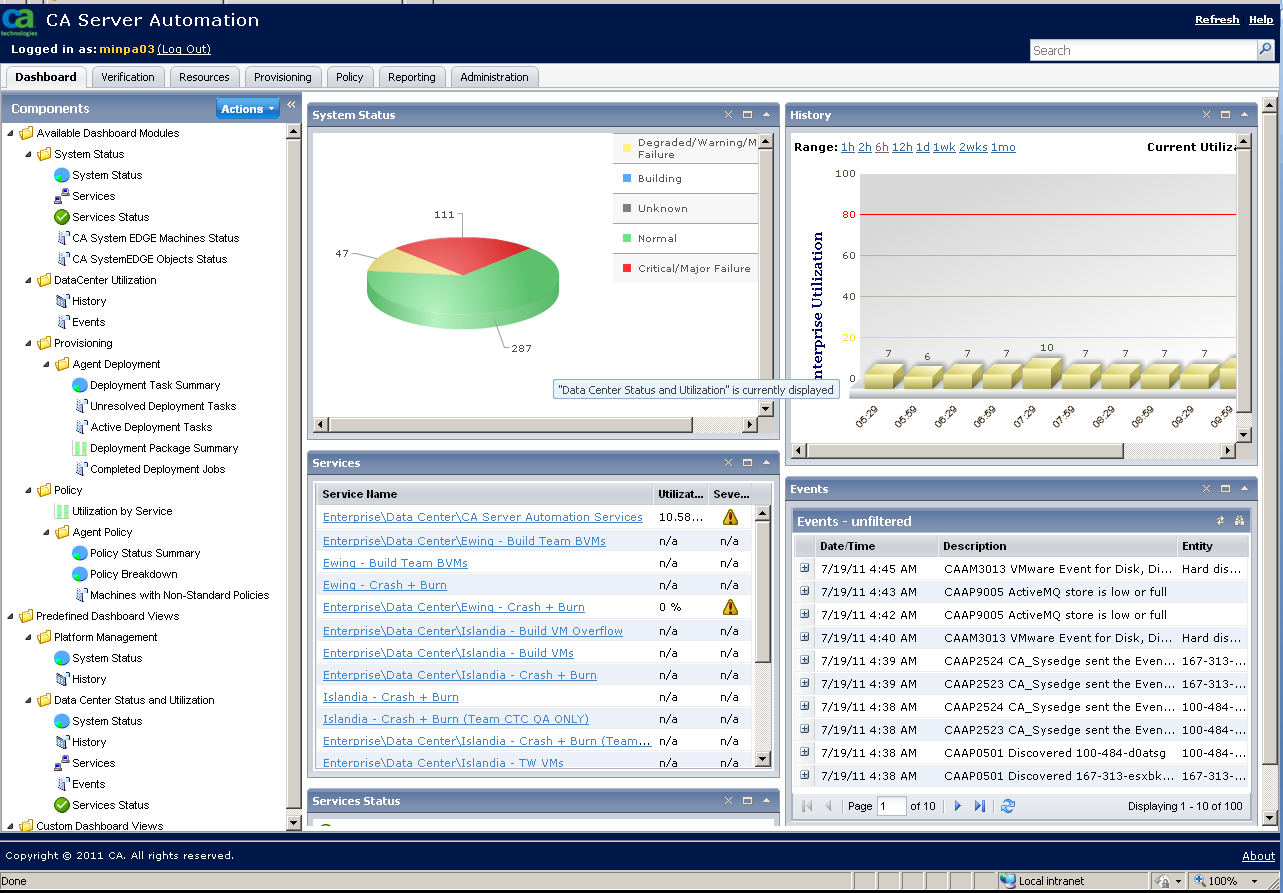Click the Critical/Major Failure red legend swatch
Screen dimensions: 1283x893
tap(627, 268)
